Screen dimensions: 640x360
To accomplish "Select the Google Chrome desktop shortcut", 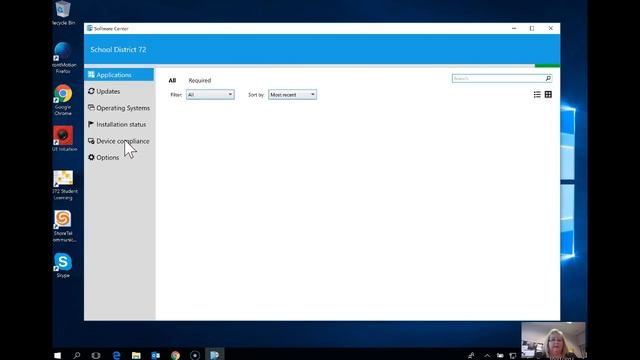I will (63, 100).
